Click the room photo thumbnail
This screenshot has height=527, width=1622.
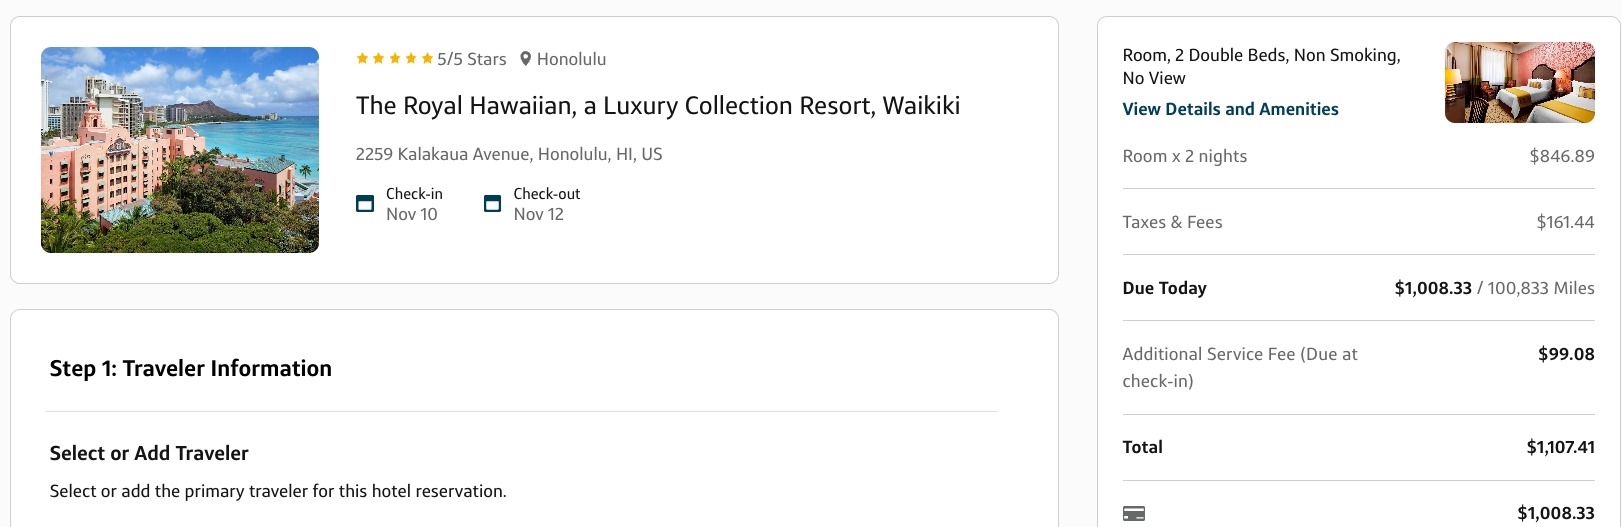[1520, 82]
